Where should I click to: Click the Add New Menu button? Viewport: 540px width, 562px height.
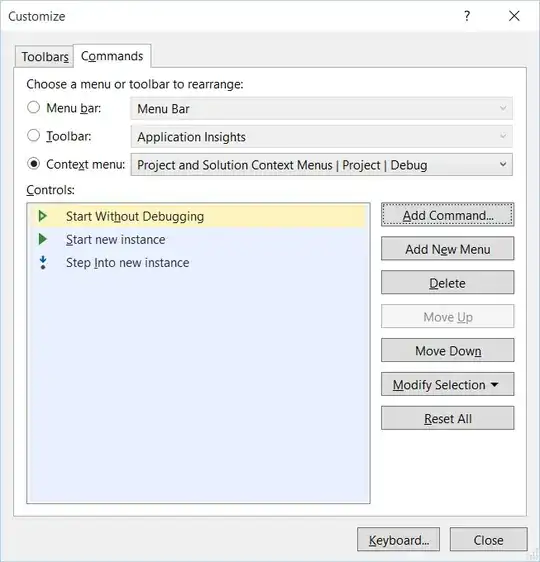[447, 248]
